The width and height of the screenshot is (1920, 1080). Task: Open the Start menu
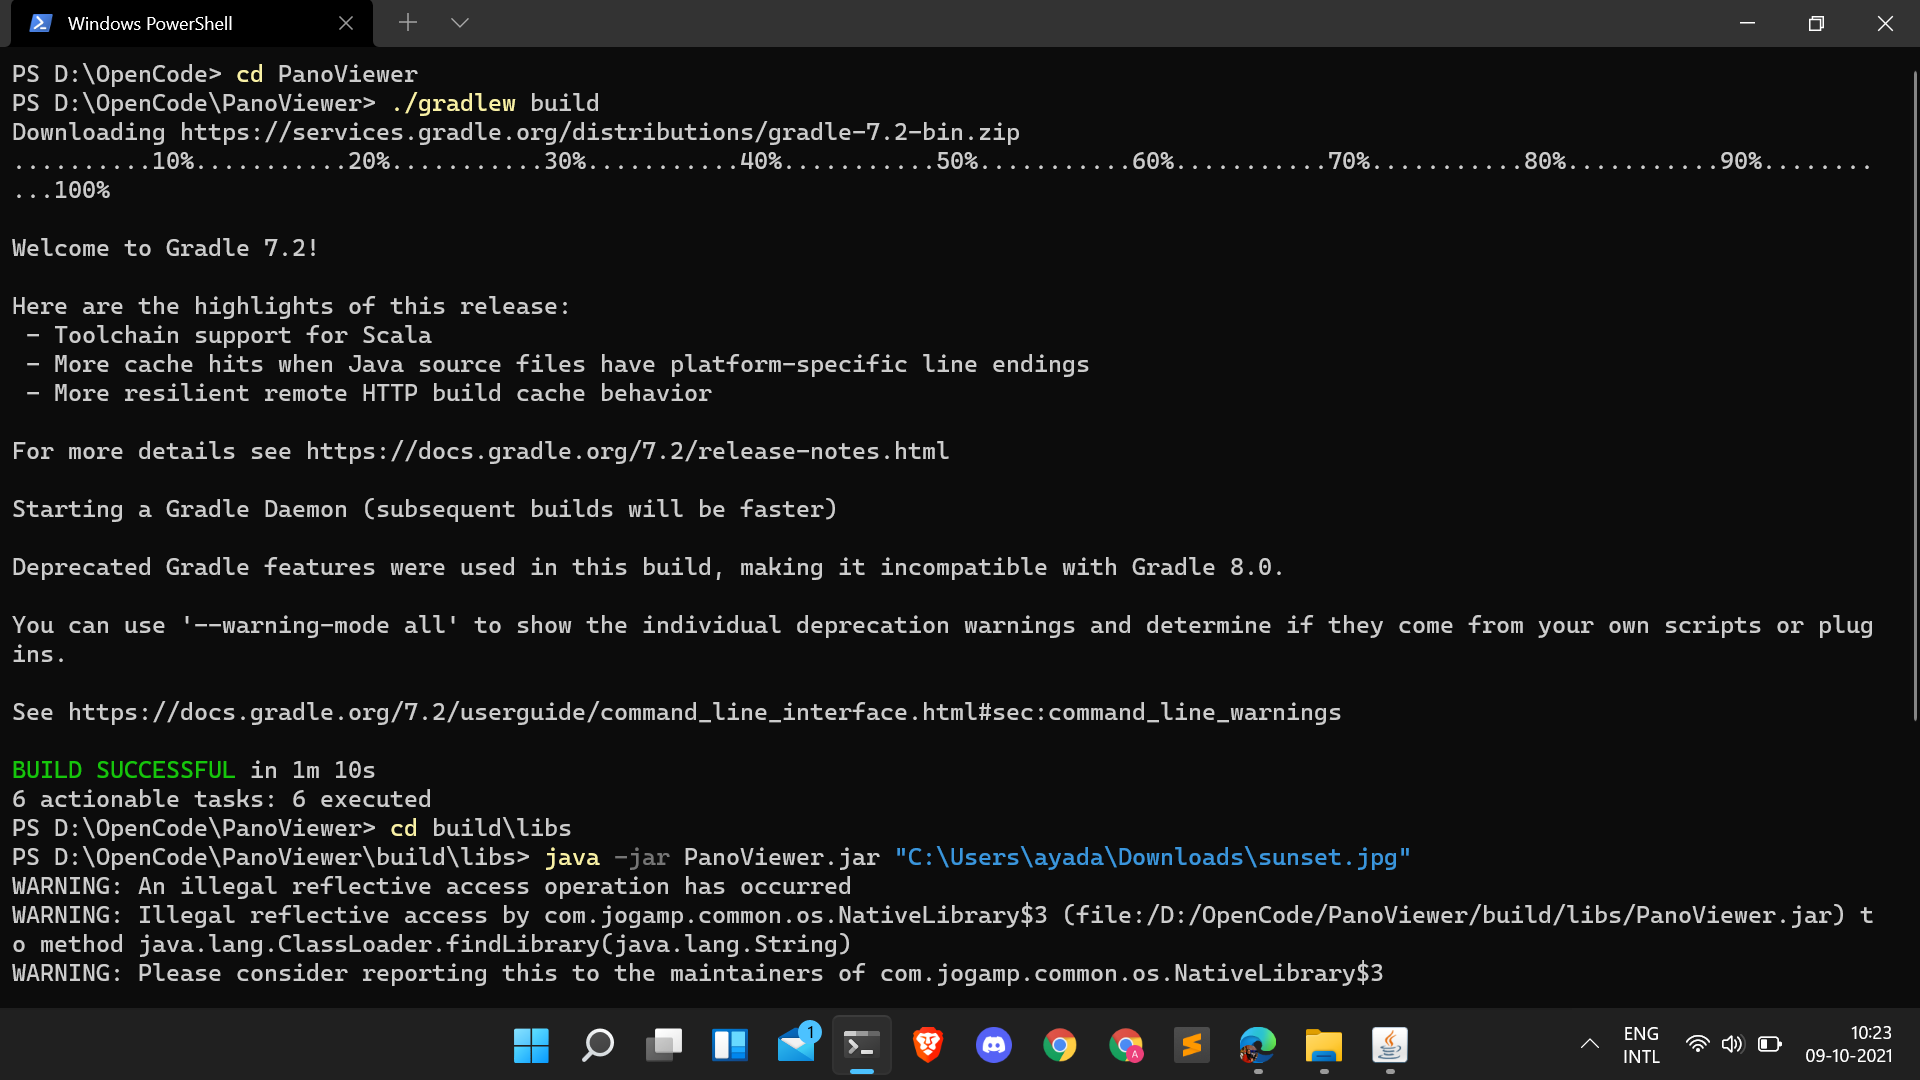(x=531, y=1045)
